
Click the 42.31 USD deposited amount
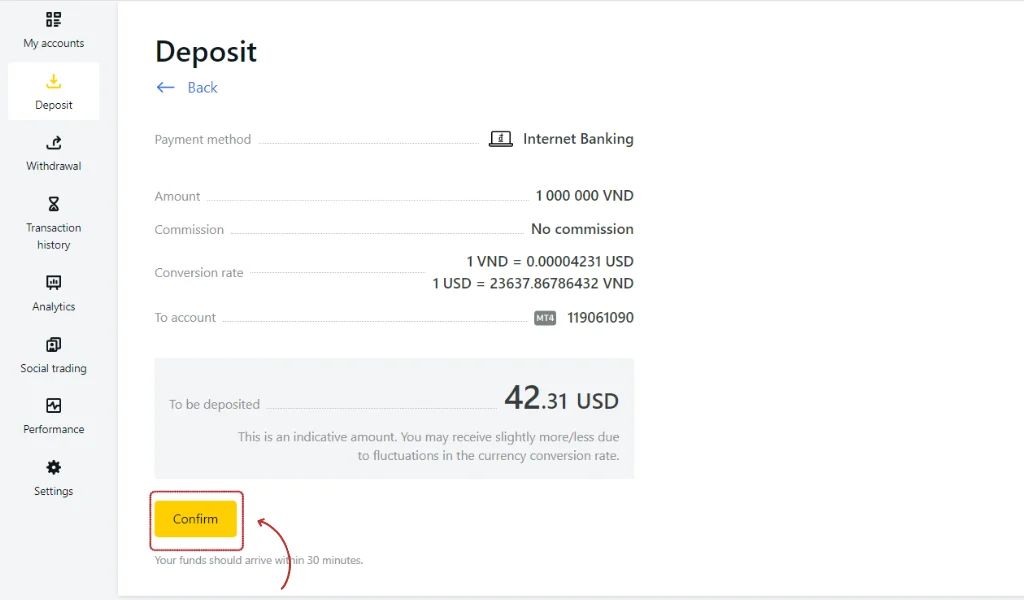560,398
